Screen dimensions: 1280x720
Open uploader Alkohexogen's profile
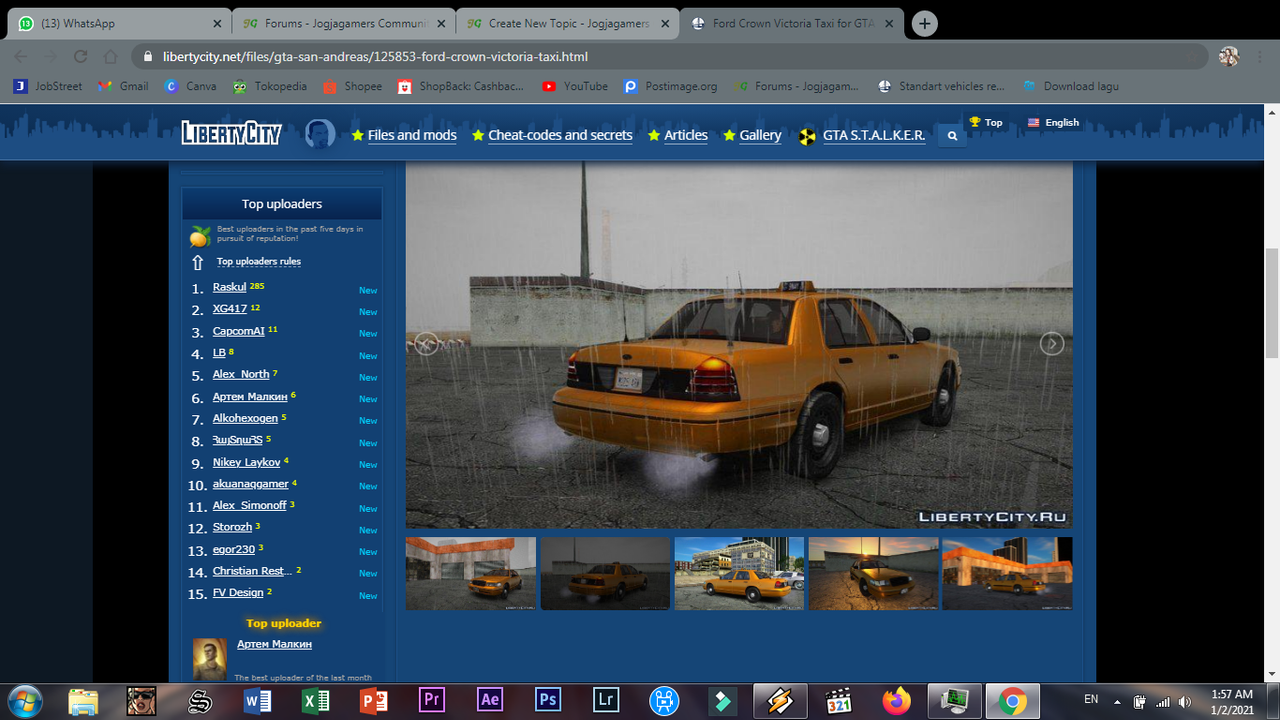[245, 418]
